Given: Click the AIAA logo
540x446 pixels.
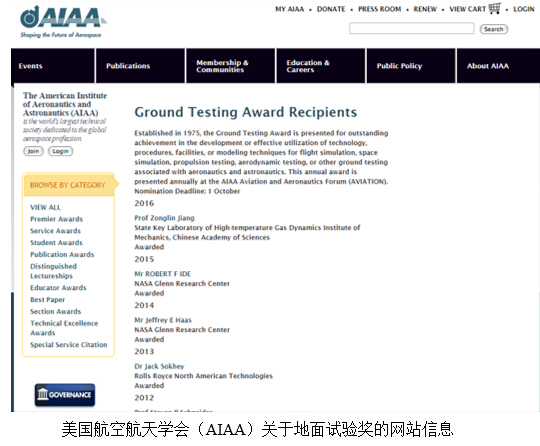Looking at the screenshot, I should pyautogui.click(x=63, y=22).
